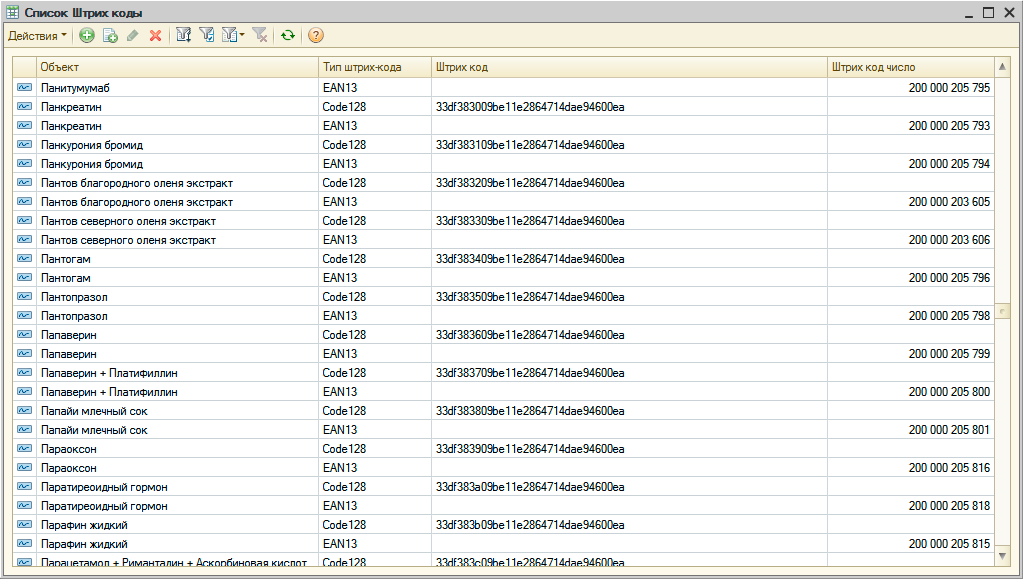Maximize the Список Штрих коды window
Screen dimensions: 1023x579
[x=988, y=13]
